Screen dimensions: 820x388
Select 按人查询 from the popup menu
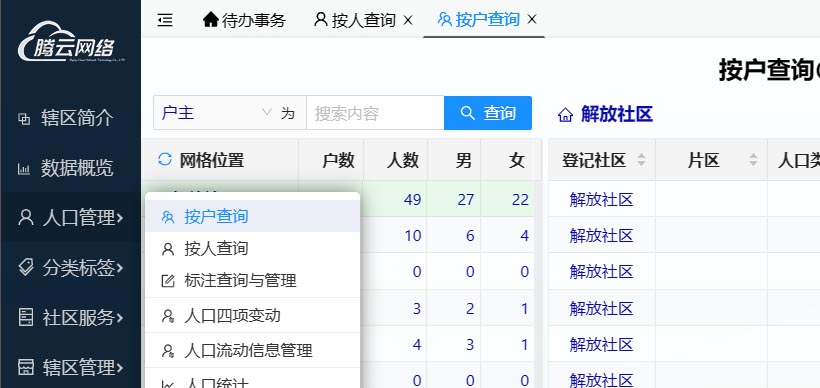tap(253, 248)
